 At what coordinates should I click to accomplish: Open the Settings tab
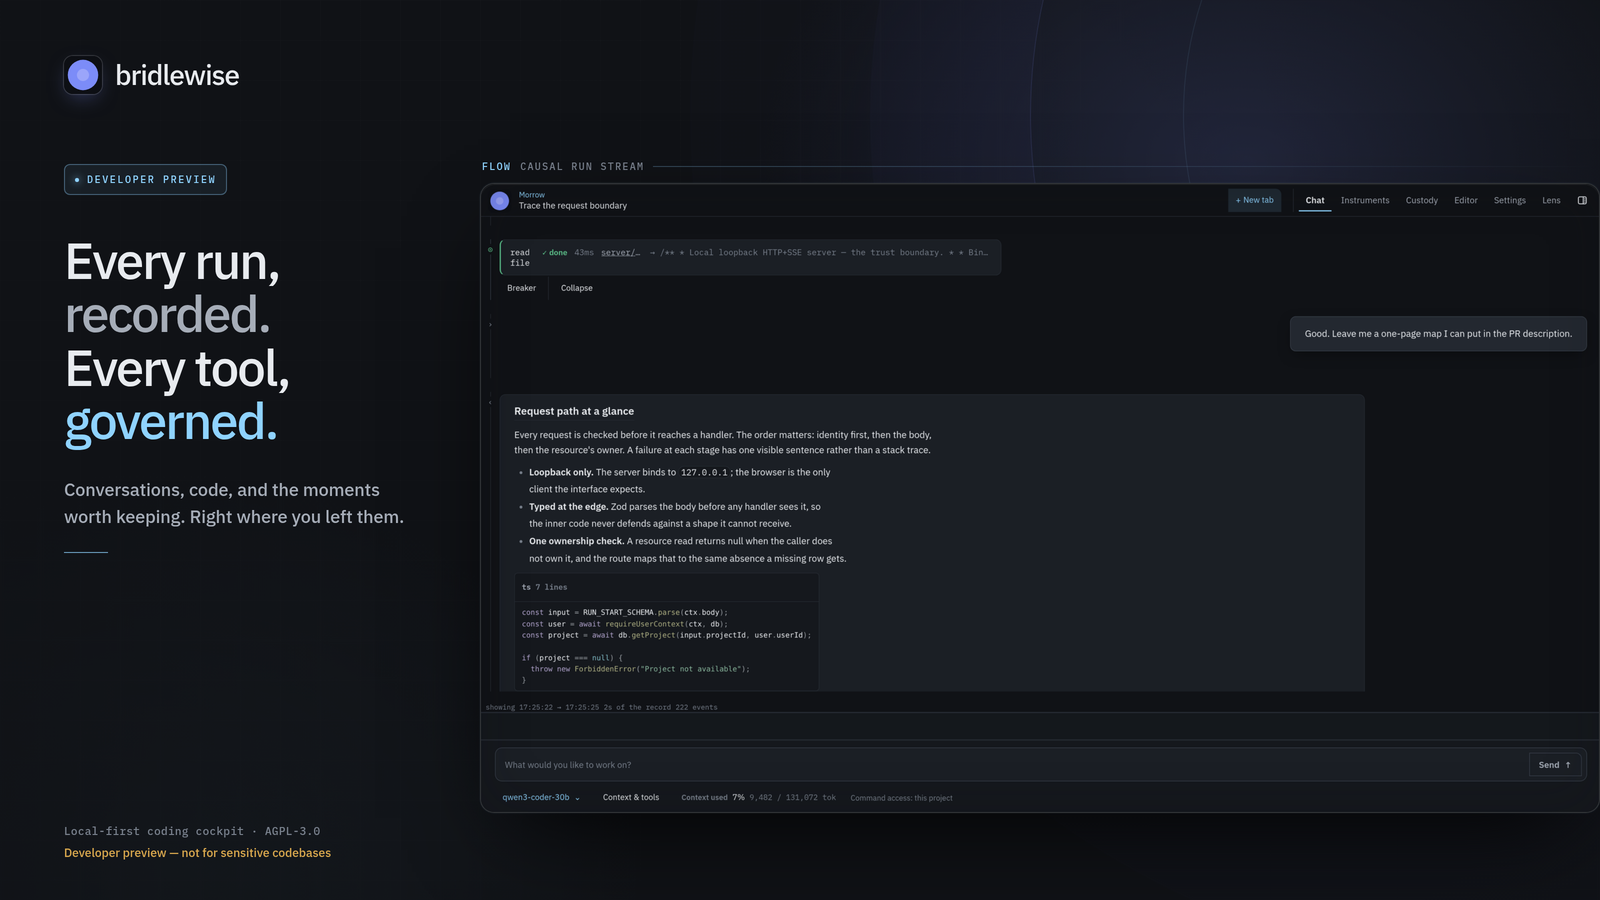[x=1509, y=200]
